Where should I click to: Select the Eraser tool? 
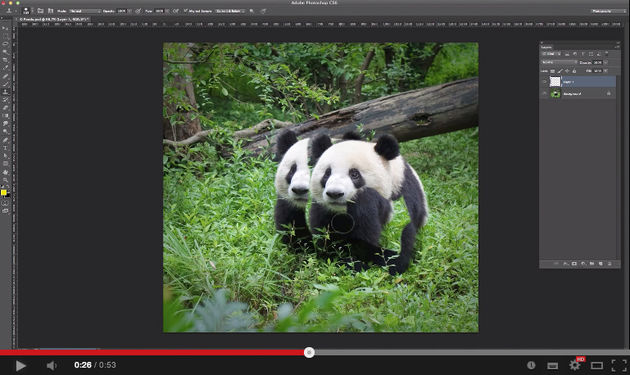point(5,108)
